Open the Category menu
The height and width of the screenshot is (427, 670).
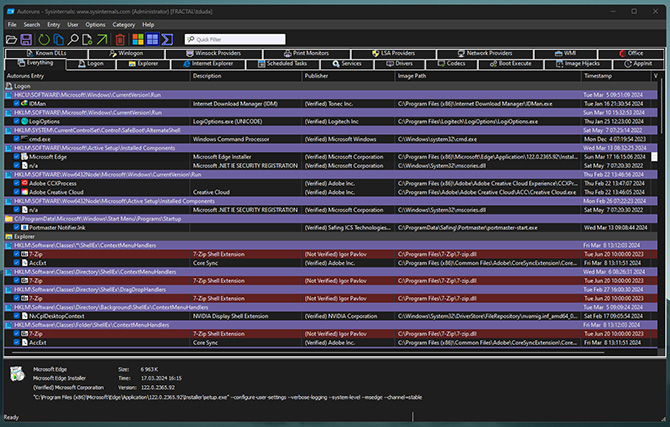(123, 25)
